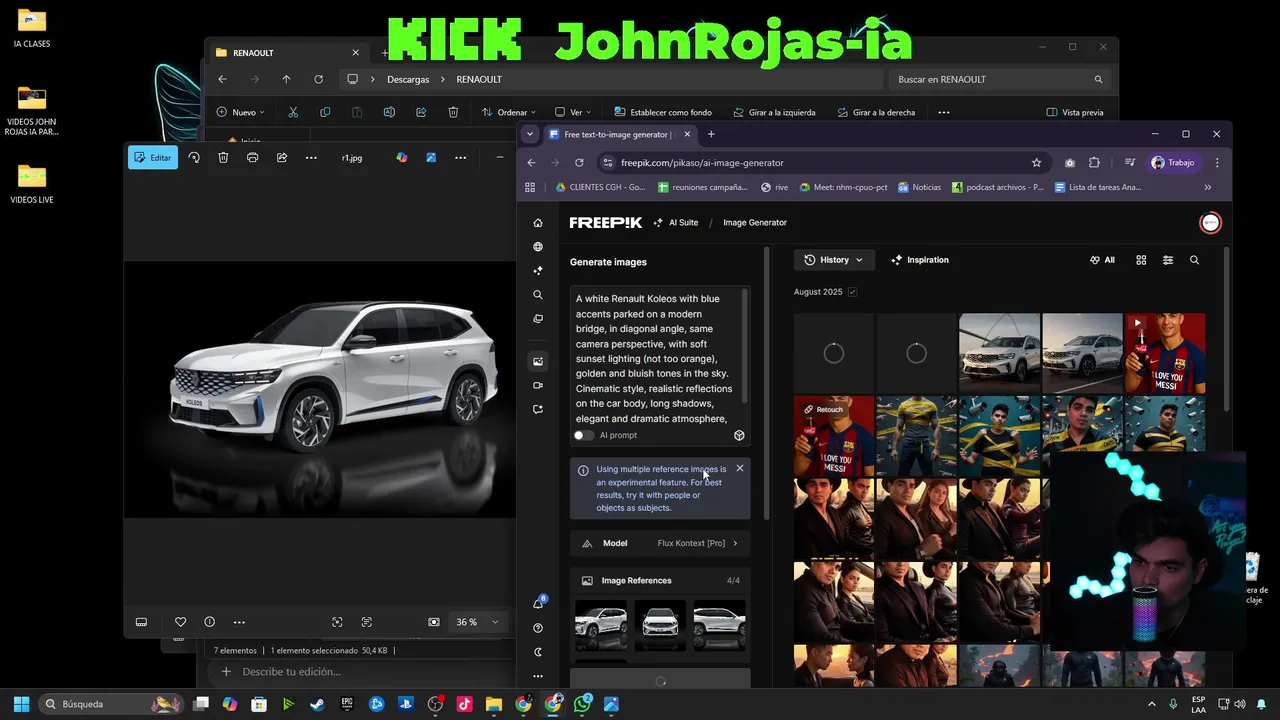This screenshot has width=1280, height=720.
Task: Toggle the AI prompt switch
Action: pyautogui.click(x=583, y=435)
